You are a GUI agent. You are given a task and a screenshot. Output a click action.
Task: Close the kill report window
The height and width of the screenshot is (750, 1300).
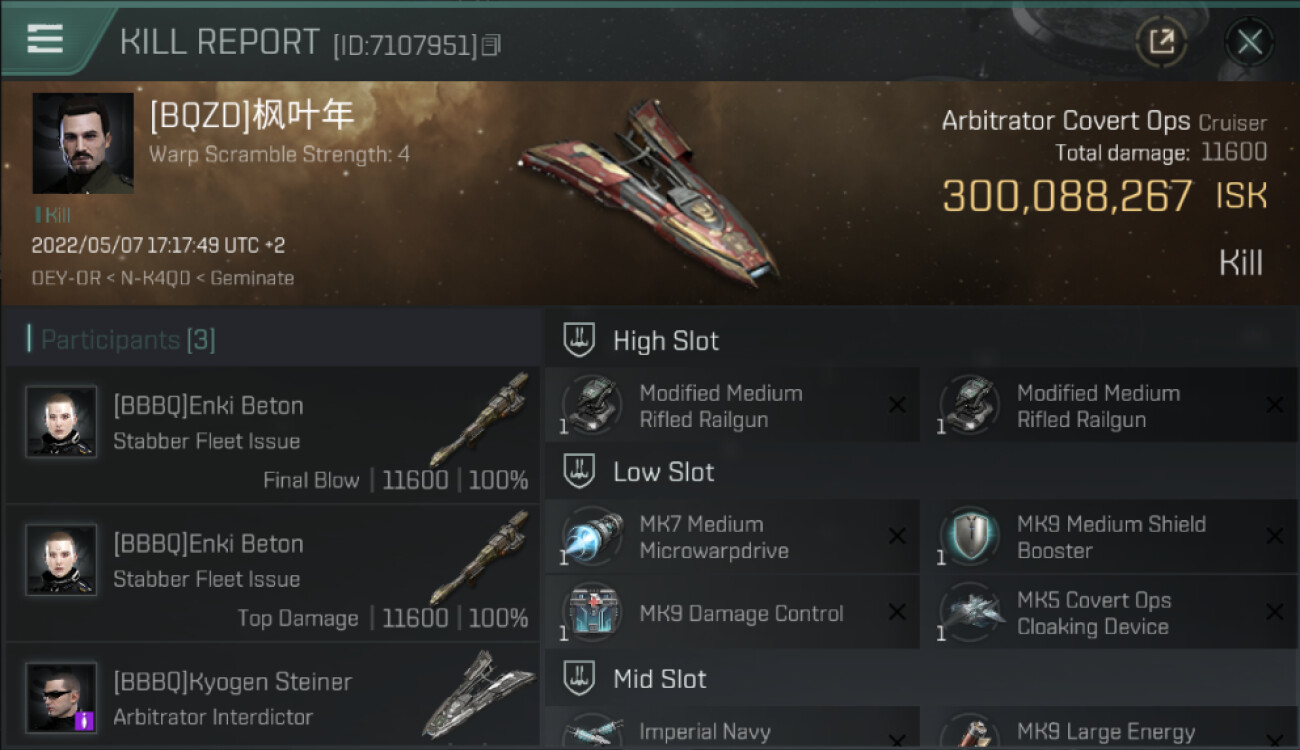click(x=1249, y=42)
